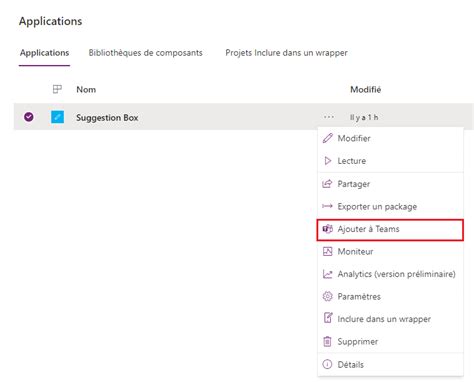474x382 pixels.
Task: Click the gear icon for Paramètres
Action: (x=327, y=296)
